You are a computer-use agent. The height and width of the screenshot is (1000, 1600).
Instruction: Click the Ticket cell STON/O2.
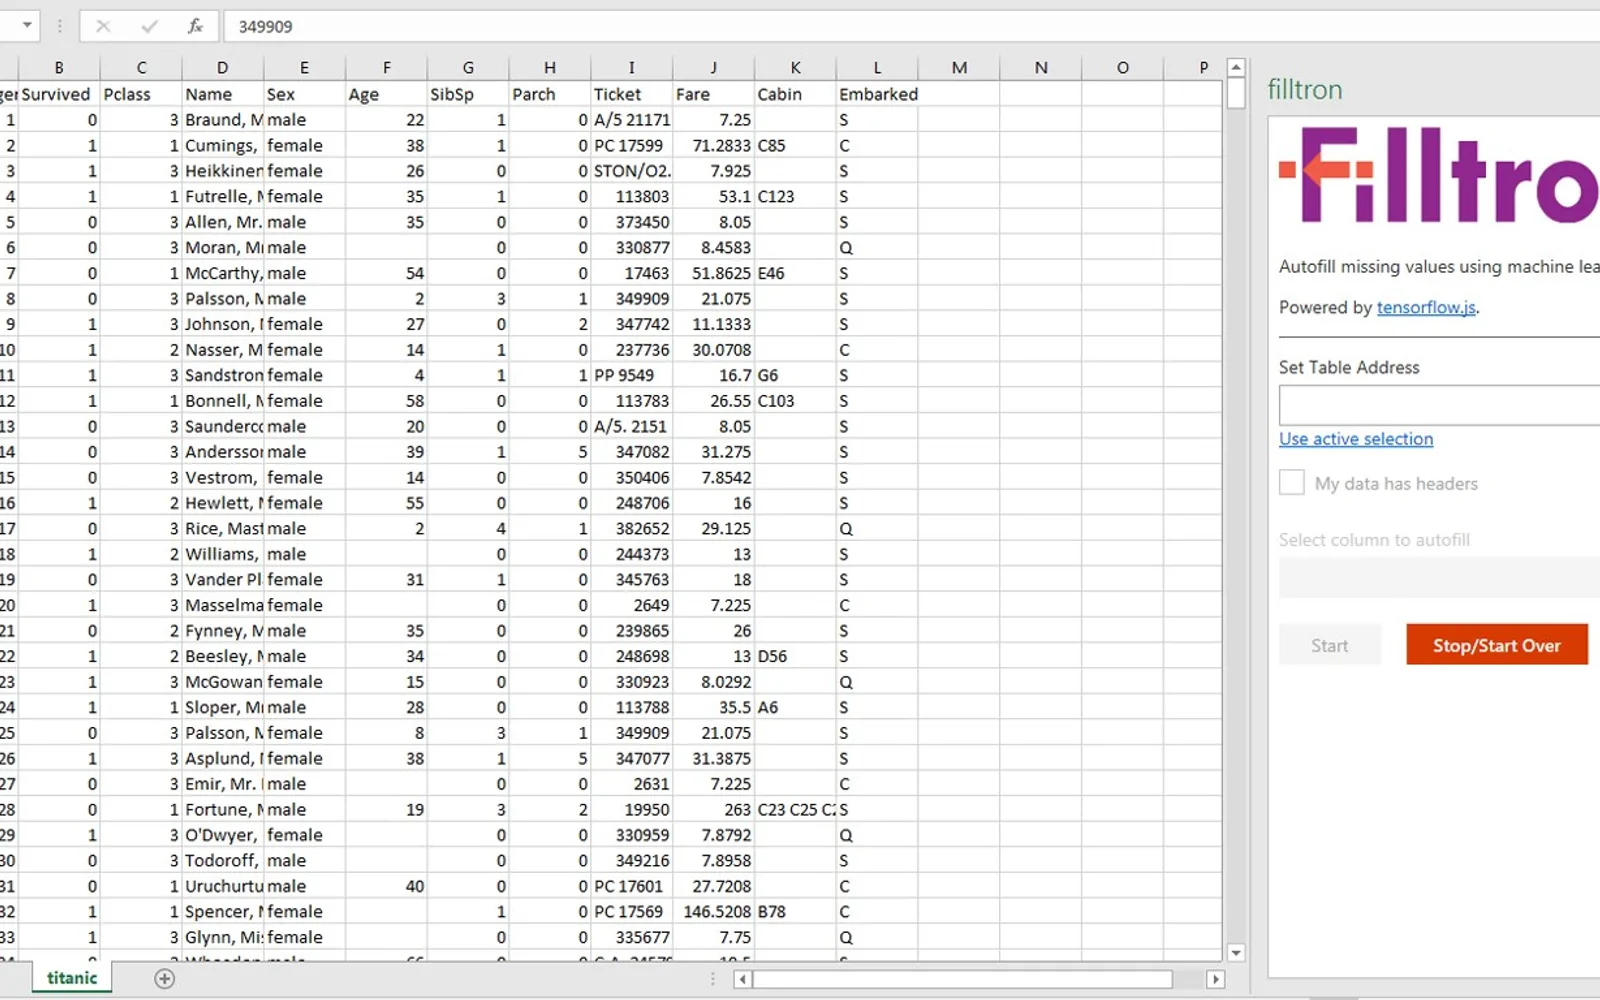pyautogui.click(x=632, y=171)
